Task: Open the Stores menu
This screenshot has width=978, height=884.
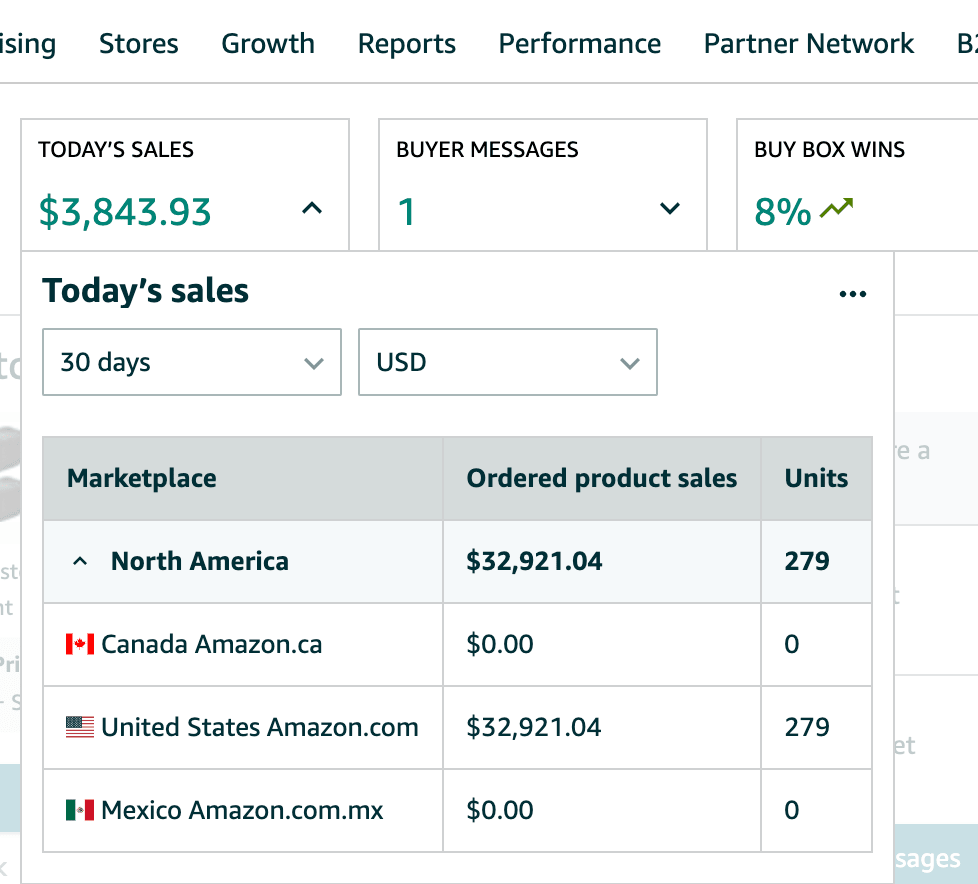Action: pos(139,44)
